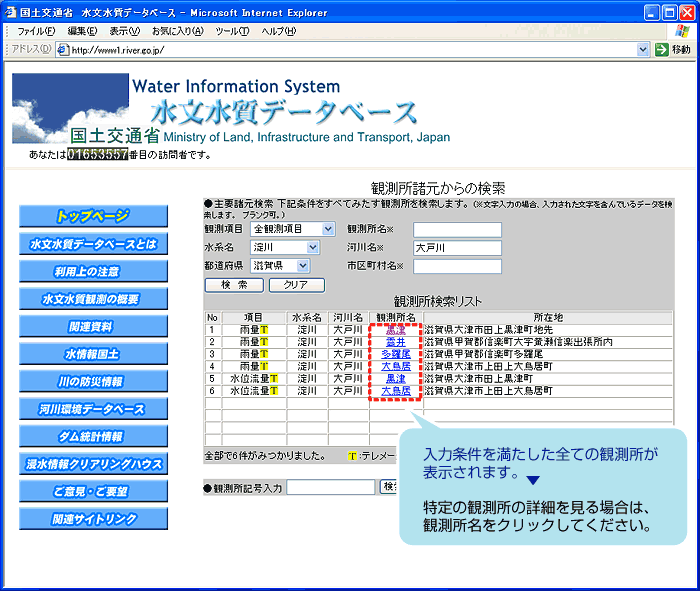Open ダム統計情報 in the sidebar

93,436
